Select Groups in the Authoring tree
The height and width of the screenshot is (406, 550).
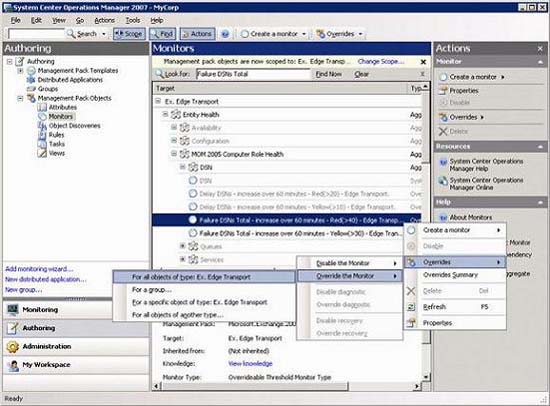point(48,89)
